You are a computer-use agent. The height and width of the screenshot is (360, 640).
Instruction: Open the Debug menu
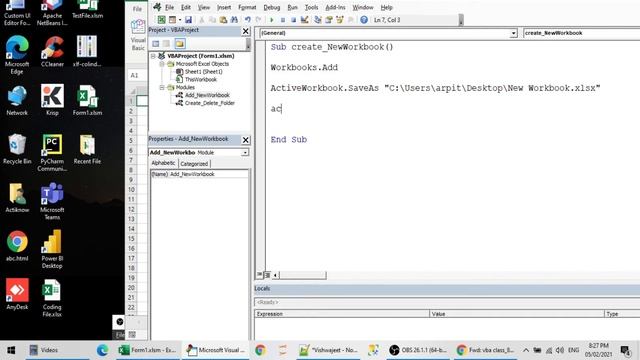coord(271,7)
